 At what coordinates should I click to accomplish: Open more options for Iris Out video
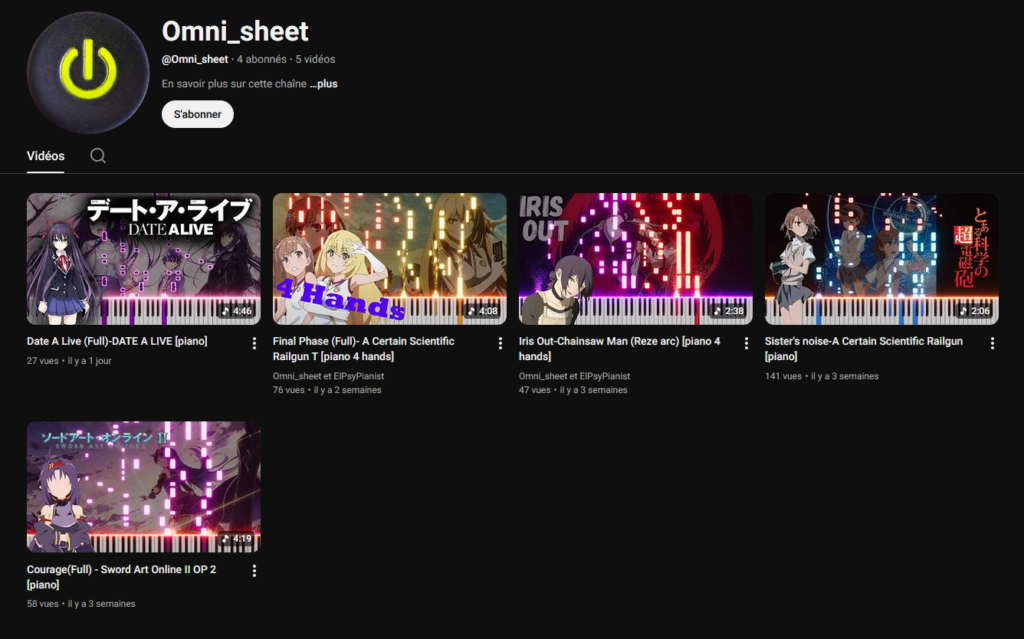coord(746,343)
